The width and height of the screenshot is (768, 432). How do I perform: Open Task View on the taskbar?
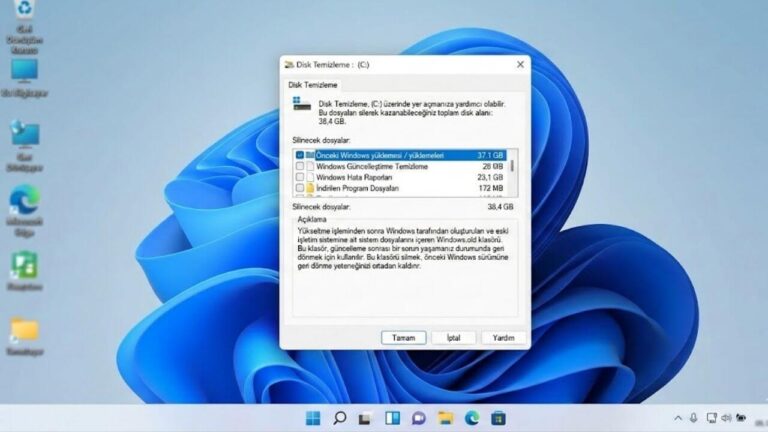[365, 419]
